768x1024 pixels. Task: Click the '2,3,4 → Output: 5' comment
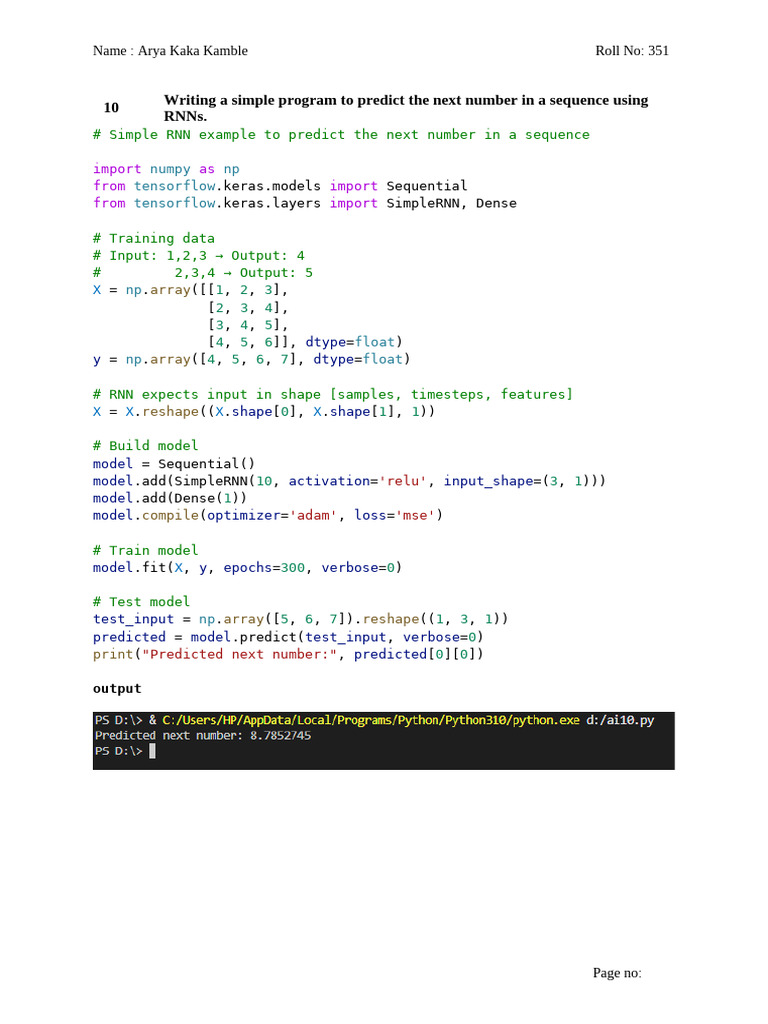coord(243,273)
